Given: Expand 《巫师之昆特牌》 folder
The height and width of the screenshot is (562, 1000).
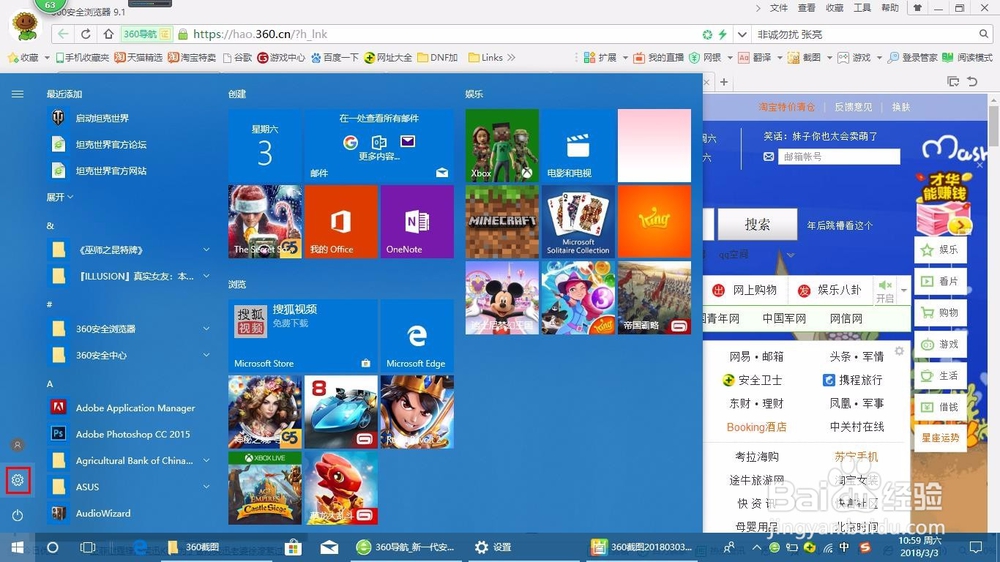Looking at the screenshot, I should click(x=129, y=249).
